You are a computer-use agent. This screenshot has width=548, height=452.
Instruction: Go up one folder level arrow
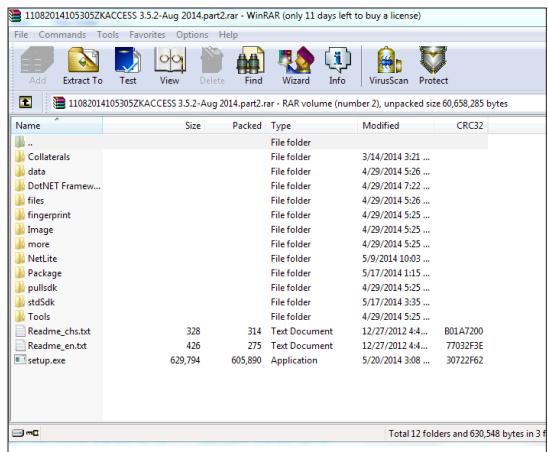click(26, 102)
